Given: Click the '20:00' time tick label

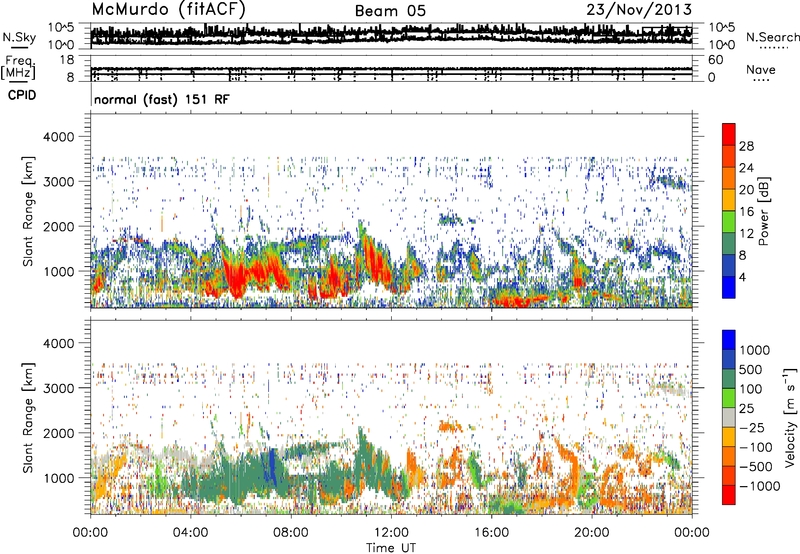Looking at the screenshot, I should point(591,533).
